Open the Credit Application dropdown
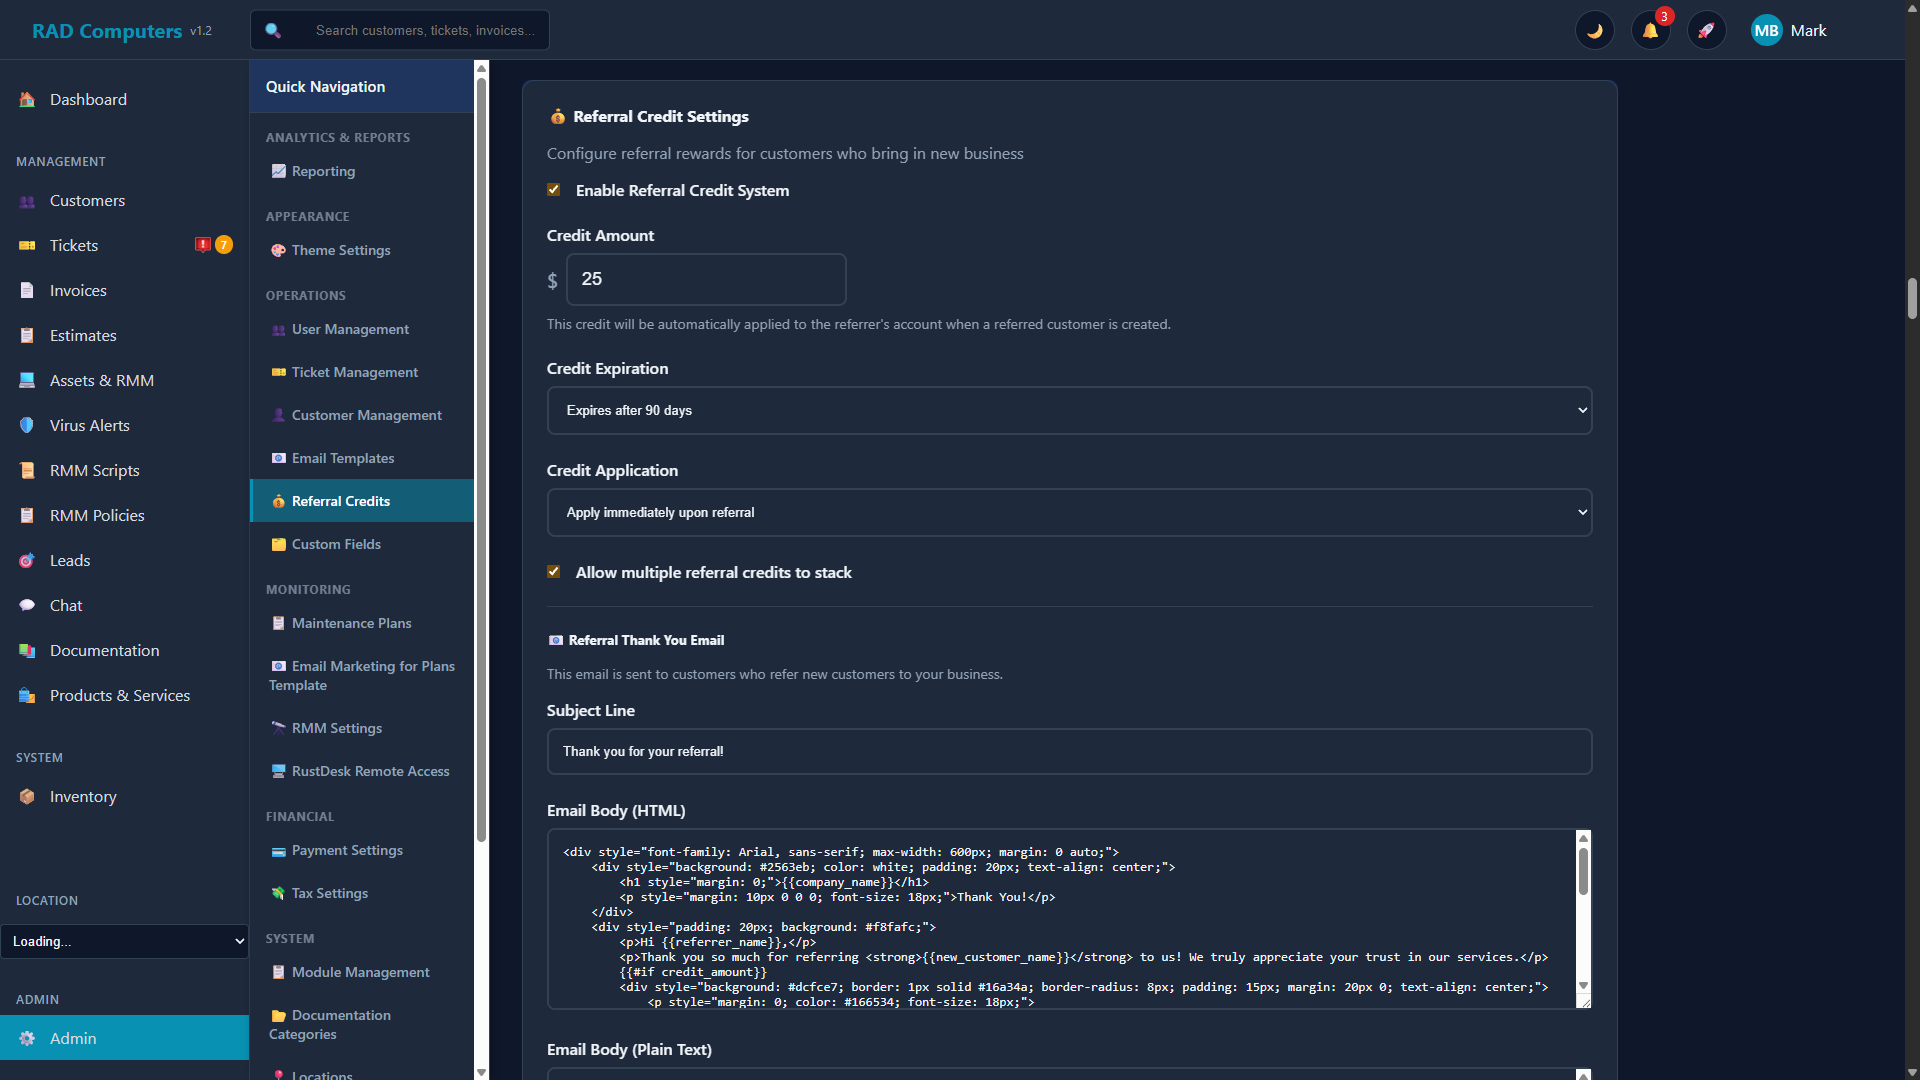 [1069, 512]
